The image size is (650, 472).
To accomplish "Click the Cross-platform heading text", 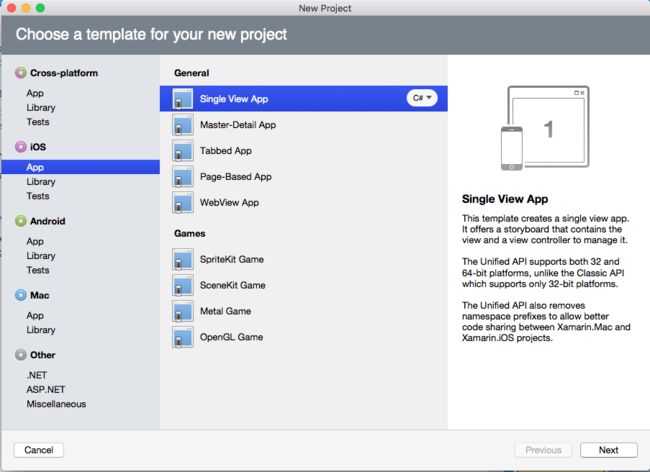I will [x=64, y=73].
